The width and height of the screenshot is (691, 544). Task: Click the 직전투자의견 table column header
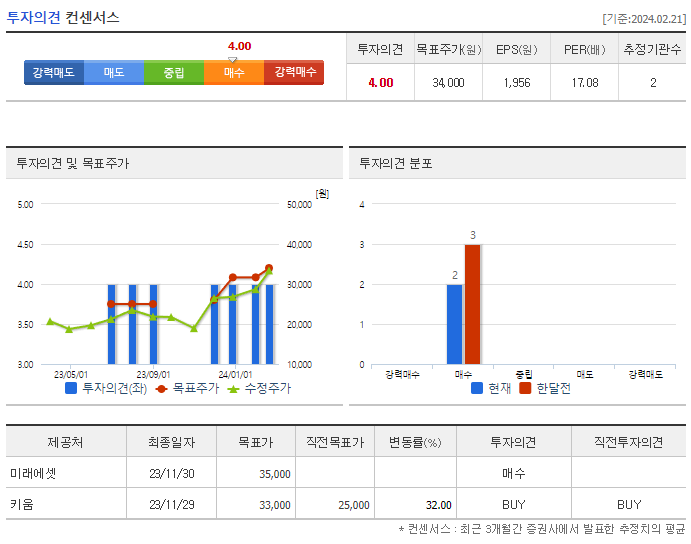(x=628, y=442)
